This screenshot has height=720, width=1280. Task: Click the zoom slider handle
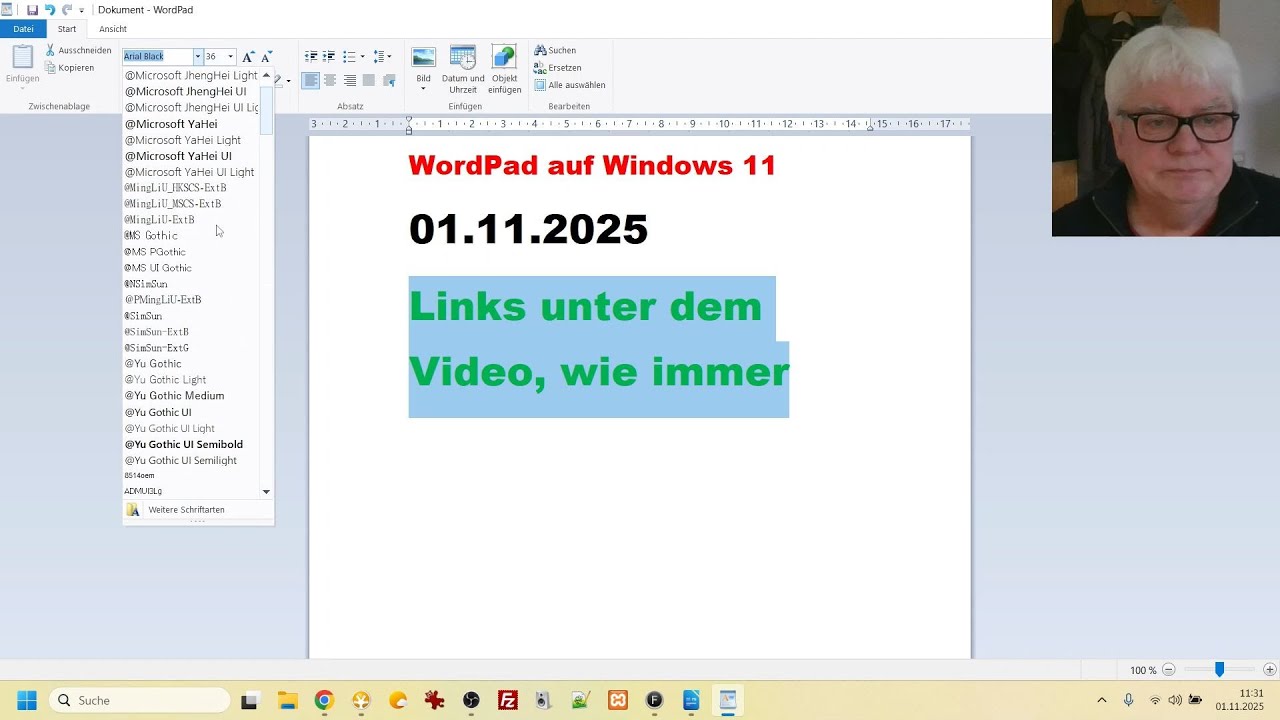(x=1219, y=670)
